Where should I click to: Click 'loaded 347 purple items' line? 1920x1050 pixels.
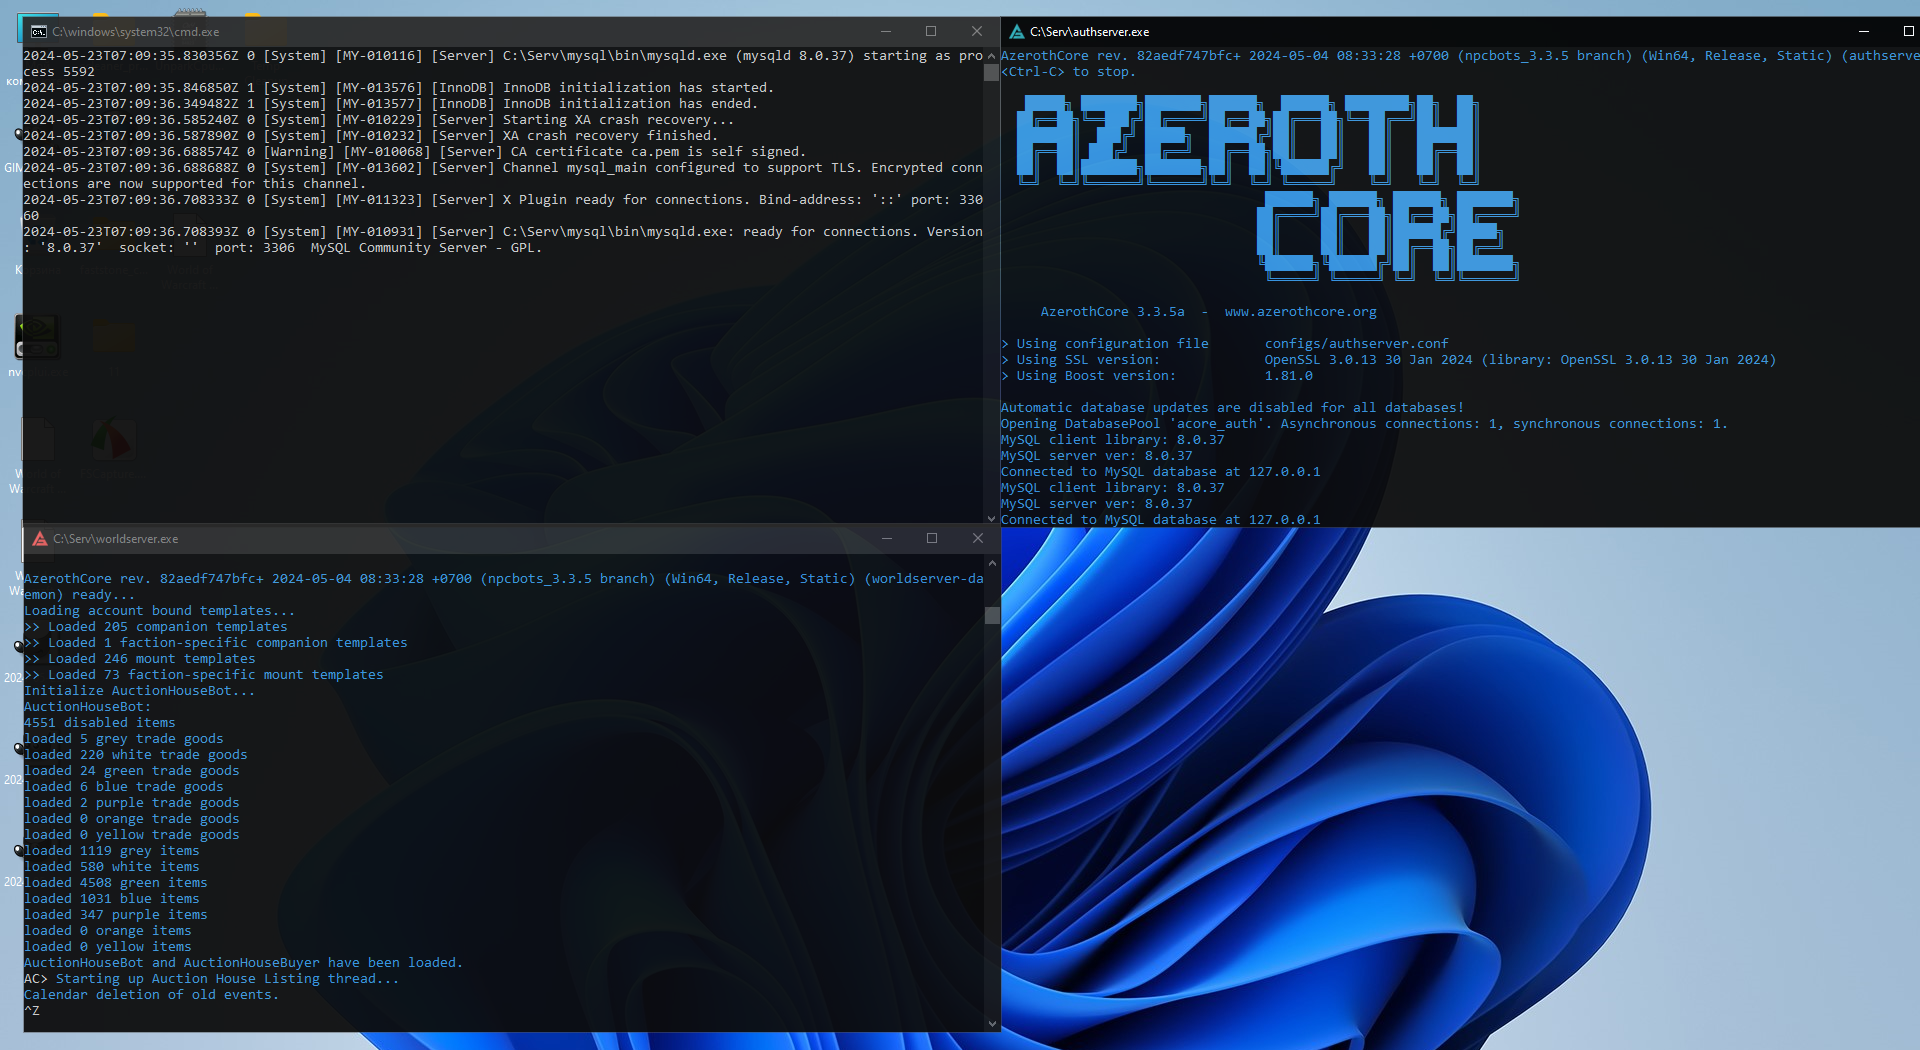click(115, 915)
